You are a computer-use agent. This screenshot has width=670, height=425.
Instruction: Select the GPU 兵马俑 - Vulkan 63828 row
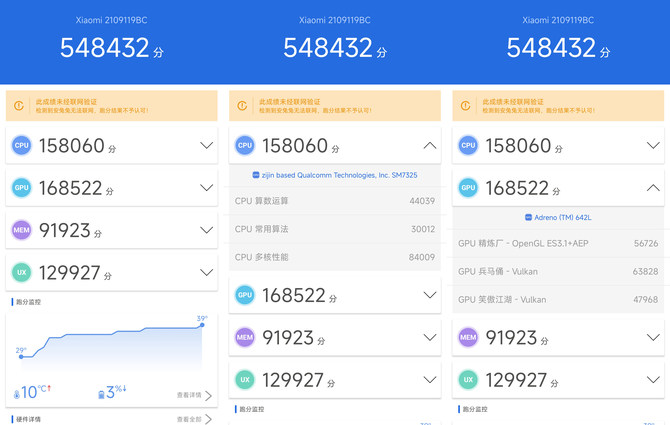pos(558,271)
